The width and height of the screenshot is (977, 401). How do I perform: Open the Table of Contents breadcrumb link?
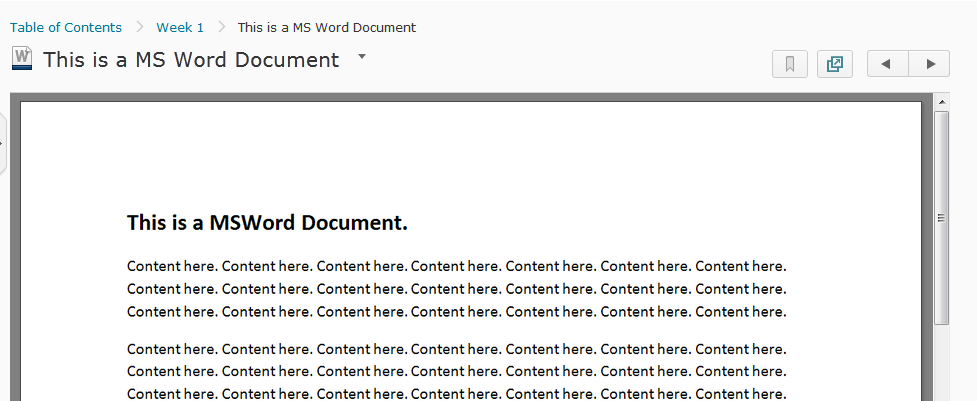pyautogui.click(x=65, y=27)
